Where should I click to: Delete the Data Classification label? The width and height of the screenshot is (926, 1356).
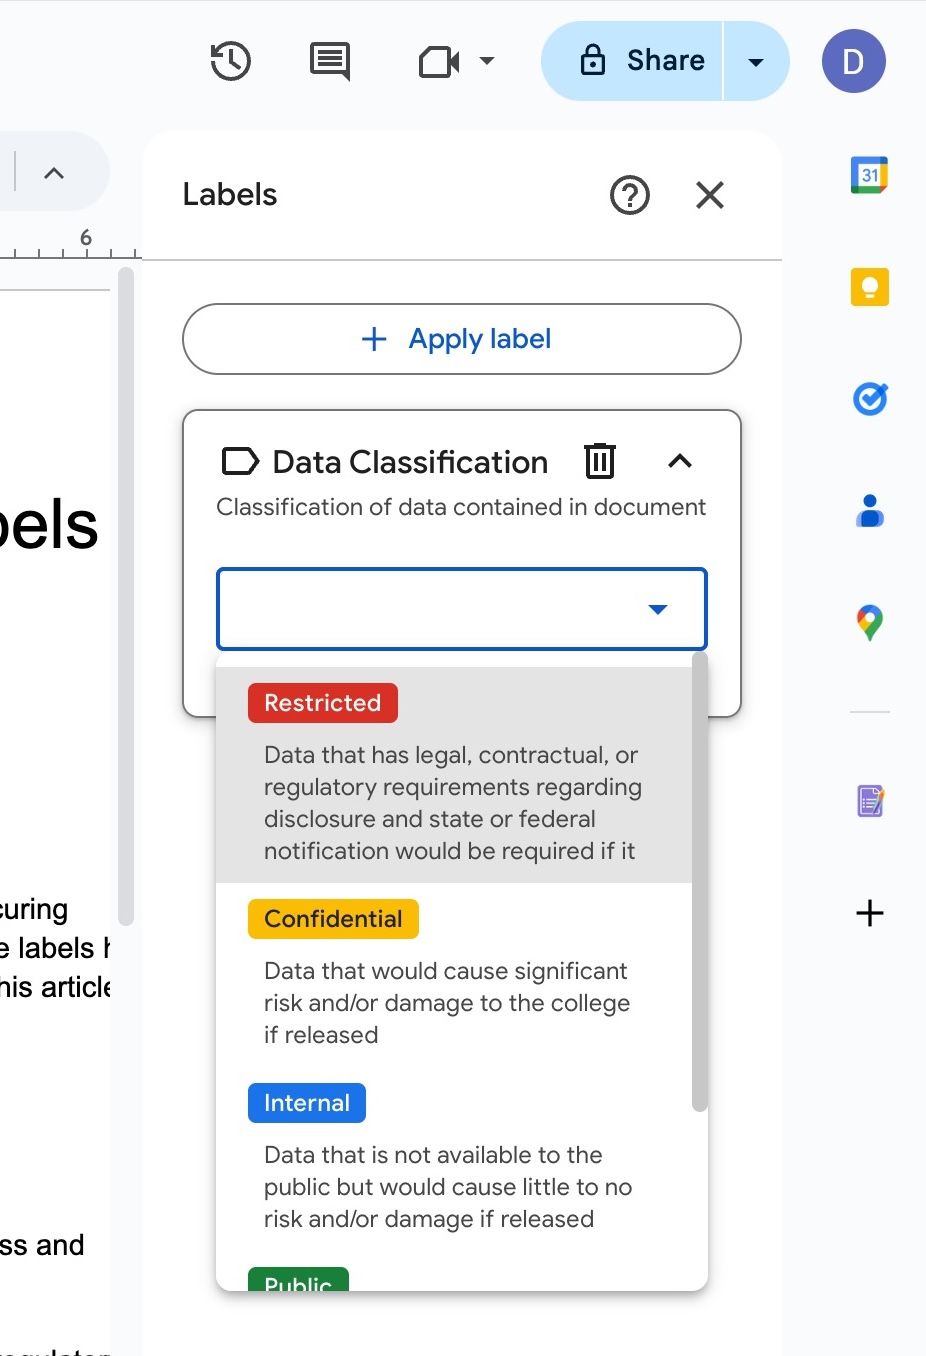pyautogui.click(x=600, y=461)
